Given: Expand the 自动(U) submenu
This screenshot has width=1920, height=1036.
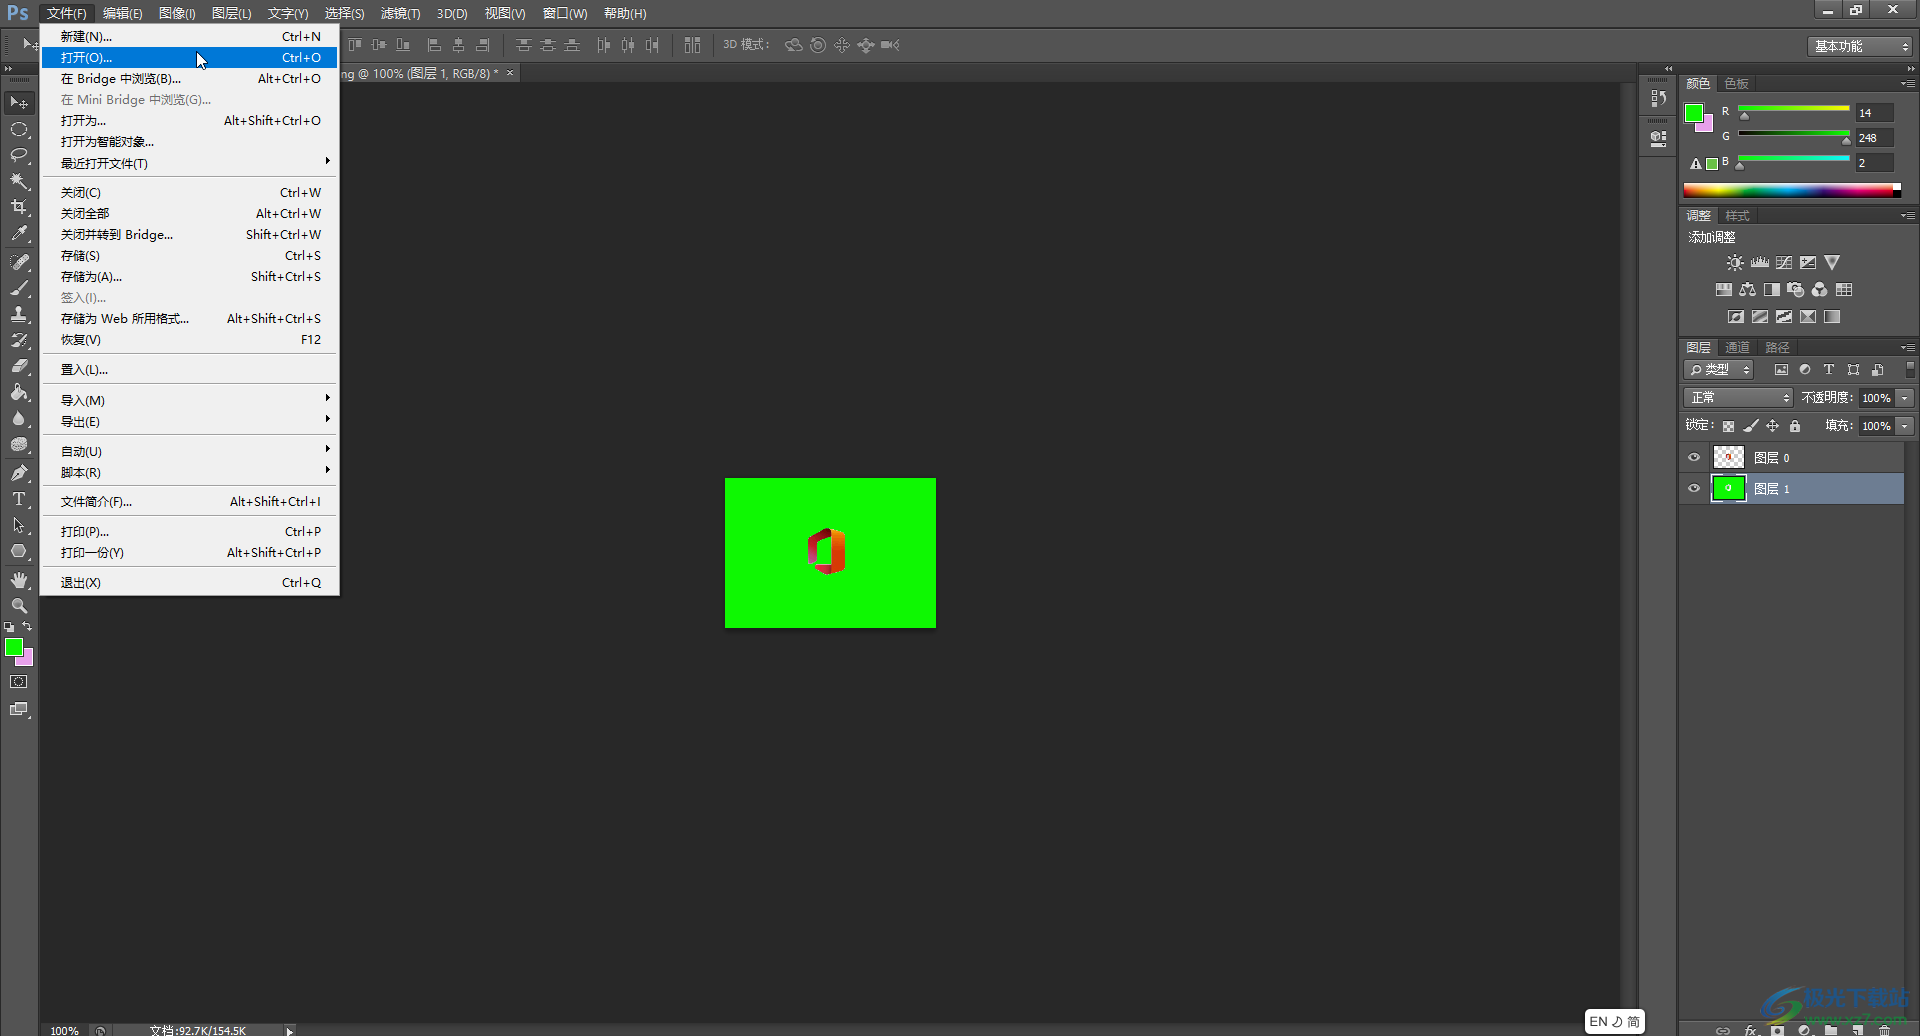Looking at the screenshot, I should [189, 451].
